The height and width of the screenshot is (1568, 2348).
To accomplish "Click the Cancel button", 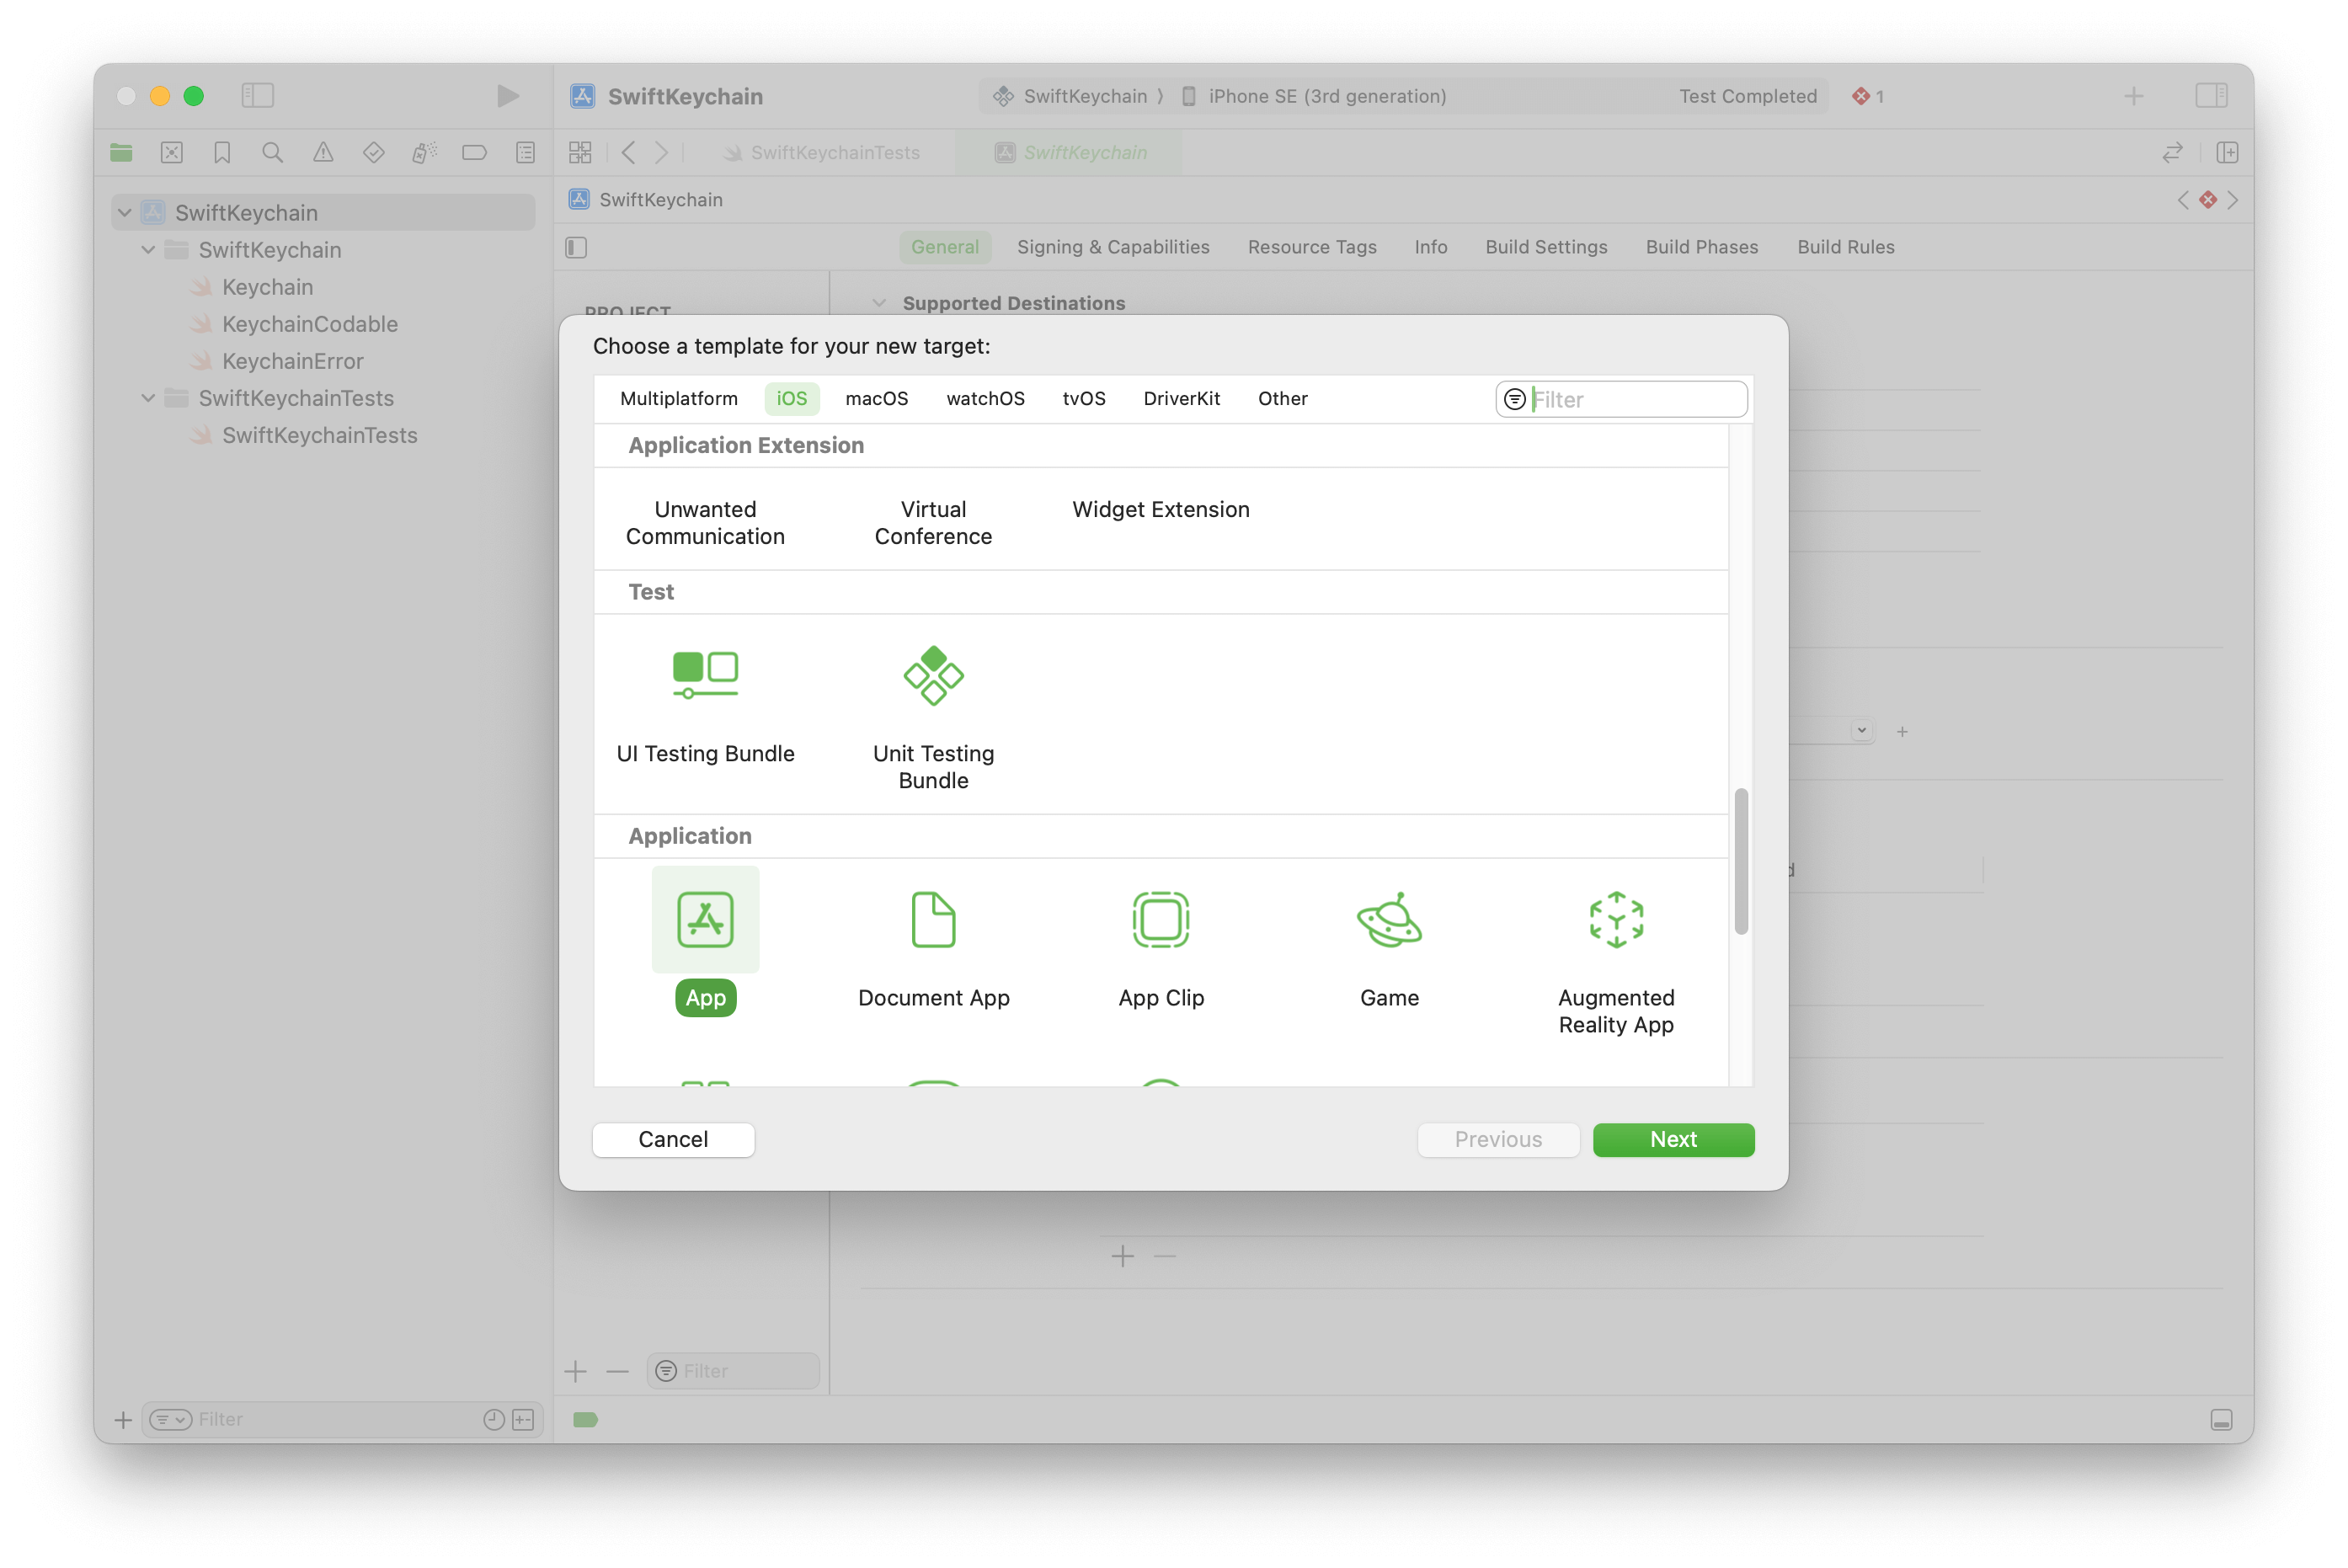I will tap(673, 1139).
